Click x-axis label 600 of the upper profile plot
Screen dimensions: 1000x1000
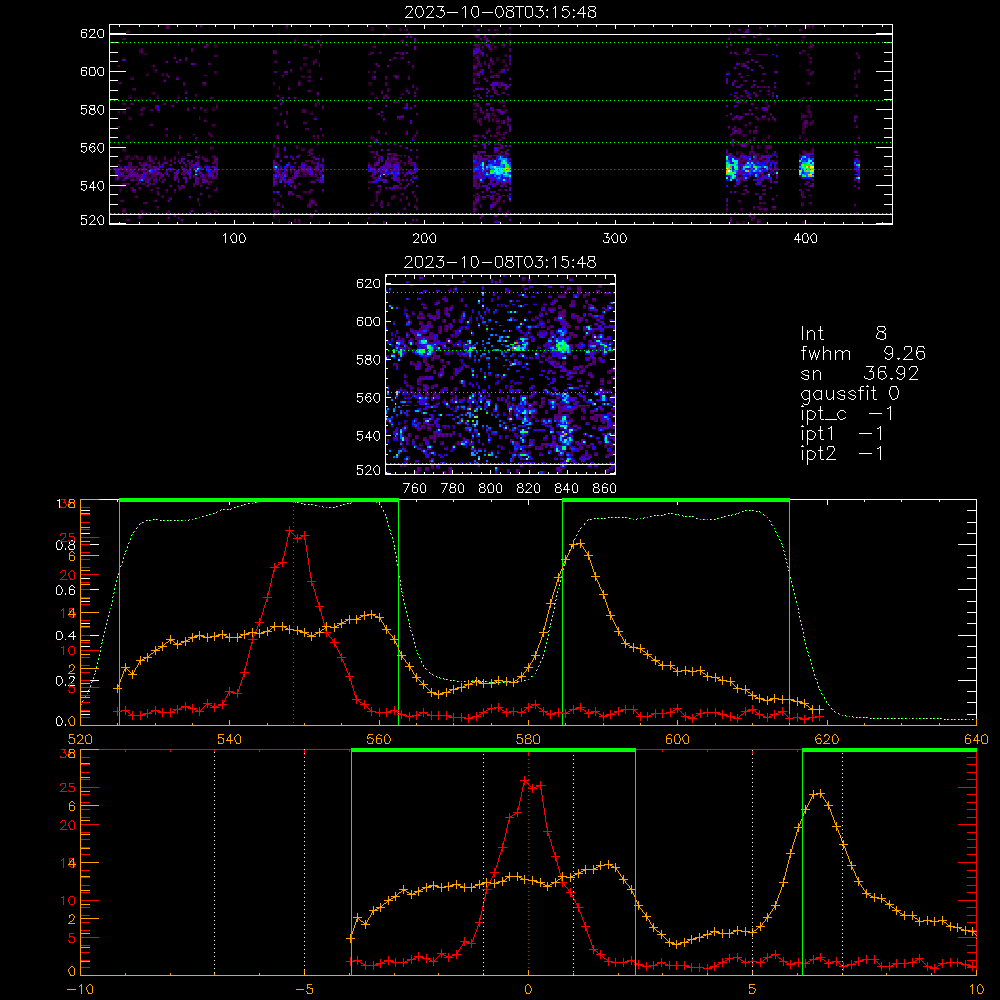click(677, 739)
